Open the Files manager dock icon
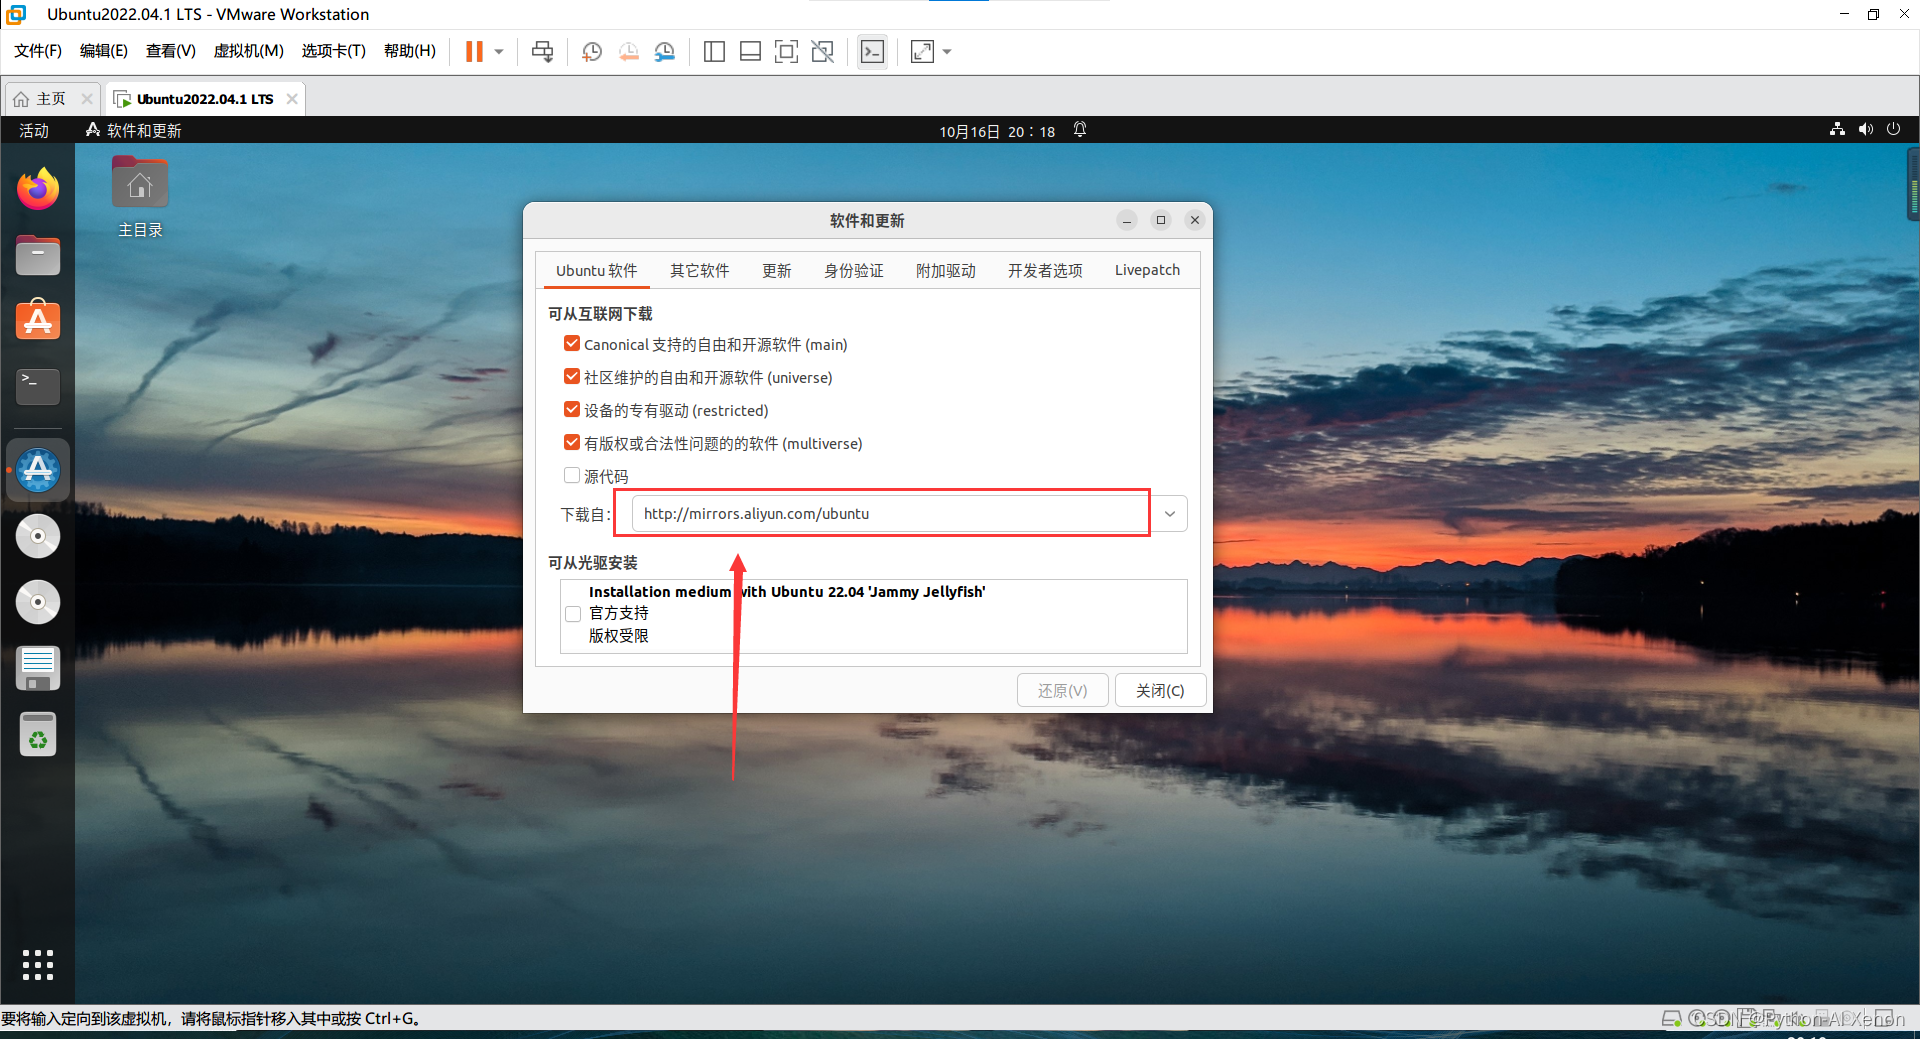This screenshot has height=1039, width=1920. point(38,255)
